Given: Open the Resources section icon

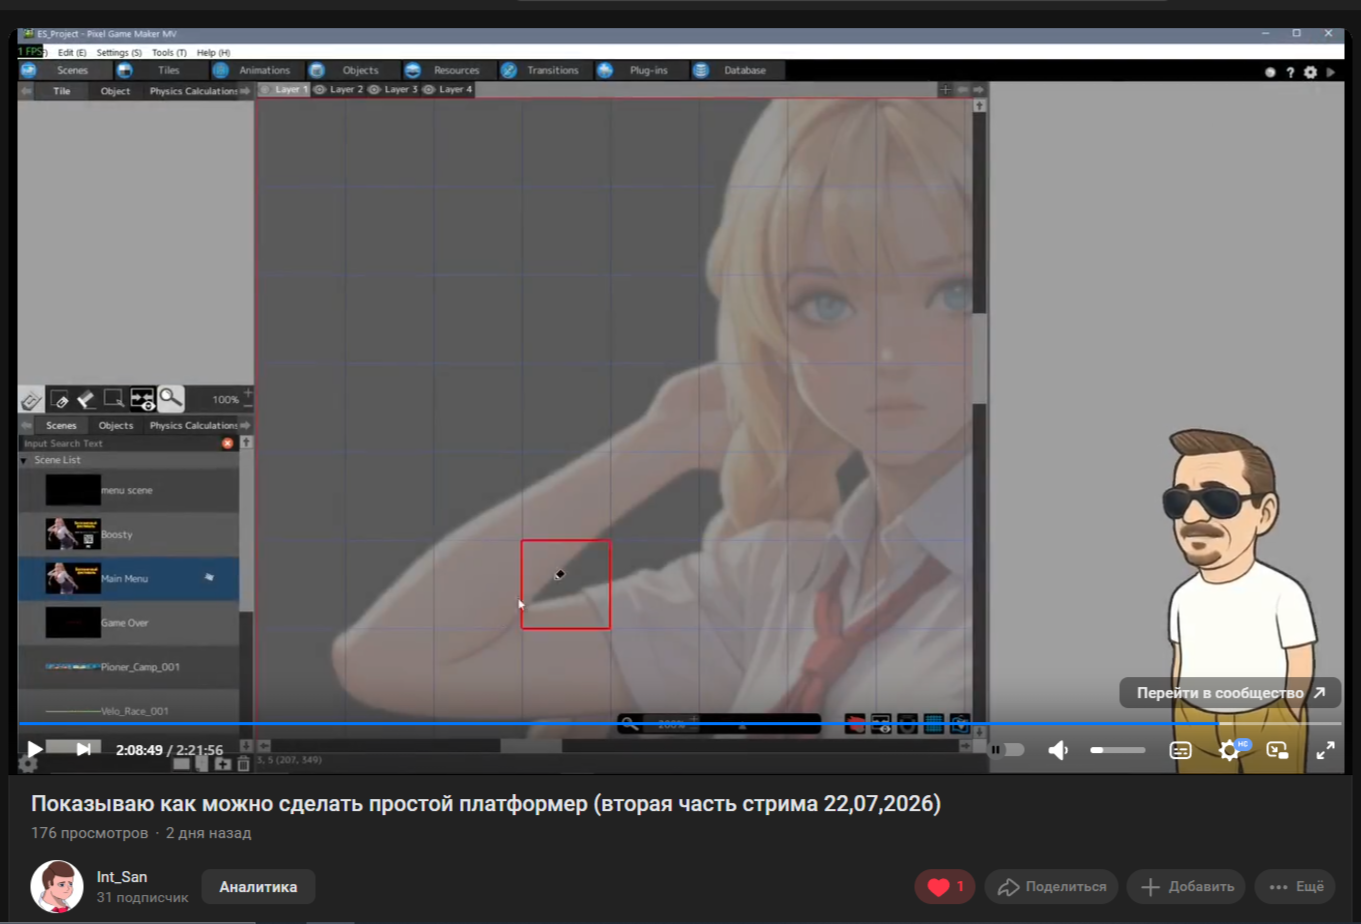Looking at the screenshot, I should [412, 70].
